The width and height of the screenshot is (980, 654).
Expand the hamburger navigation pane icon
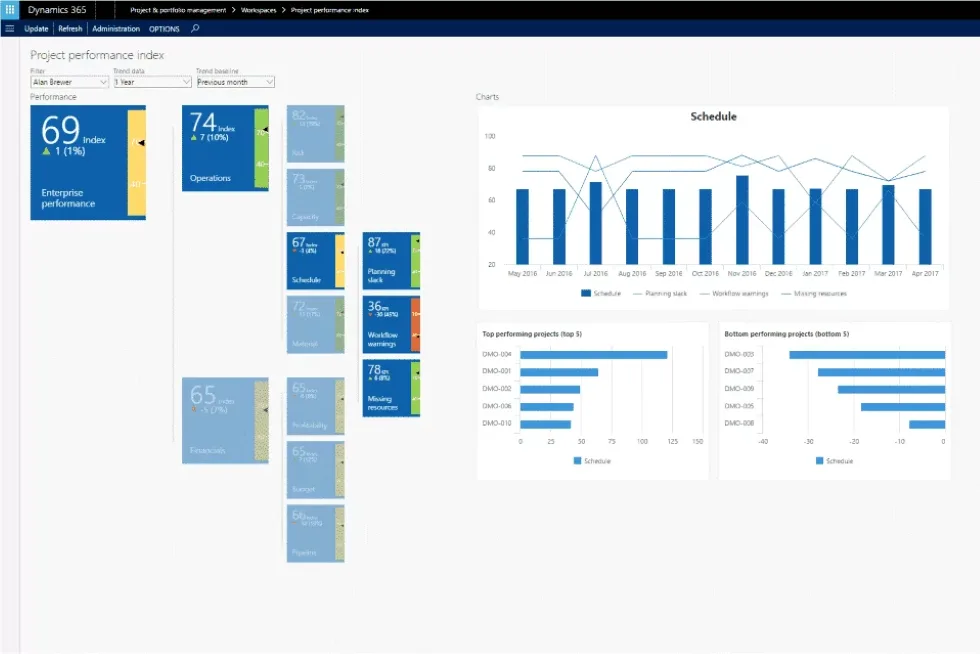pyautogui.click(x=10, y=29)
